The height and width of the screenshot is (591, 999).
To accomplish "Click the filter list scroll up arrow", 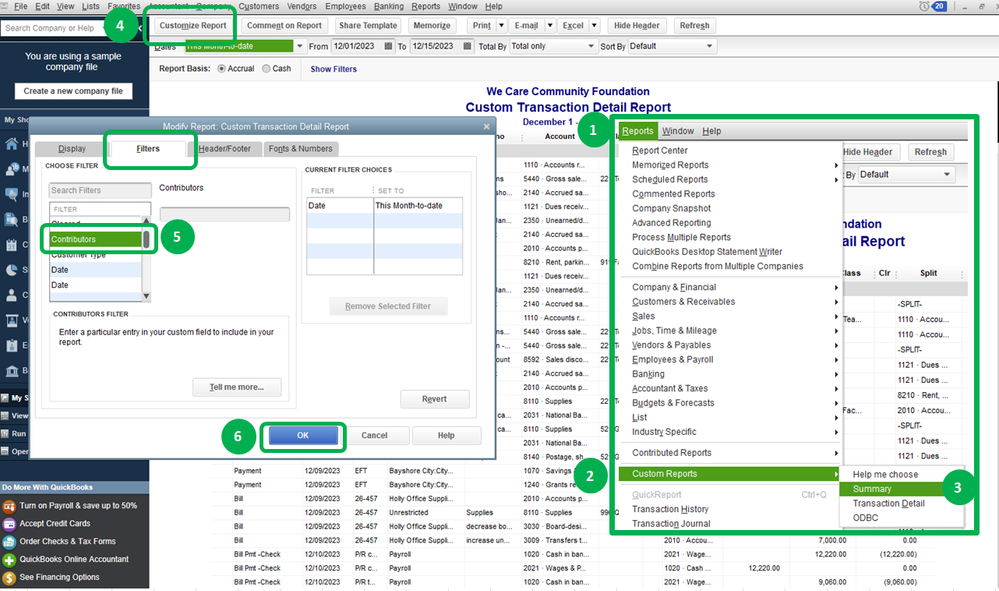I will click(x=146, y=220).
